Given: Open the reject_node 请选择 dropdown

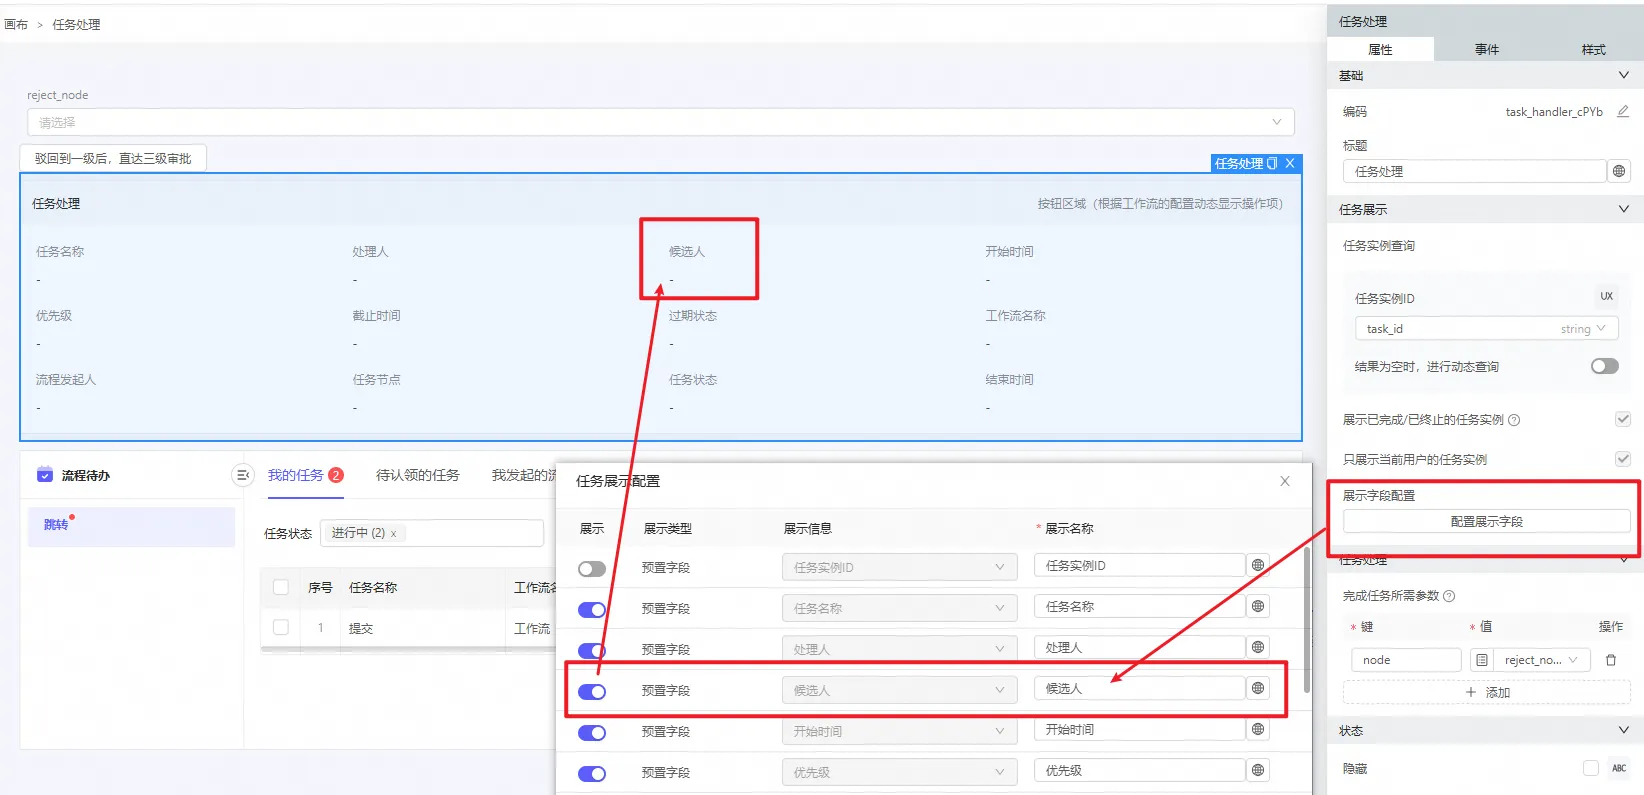Looking at the screenshot, I should coord(660,122).
